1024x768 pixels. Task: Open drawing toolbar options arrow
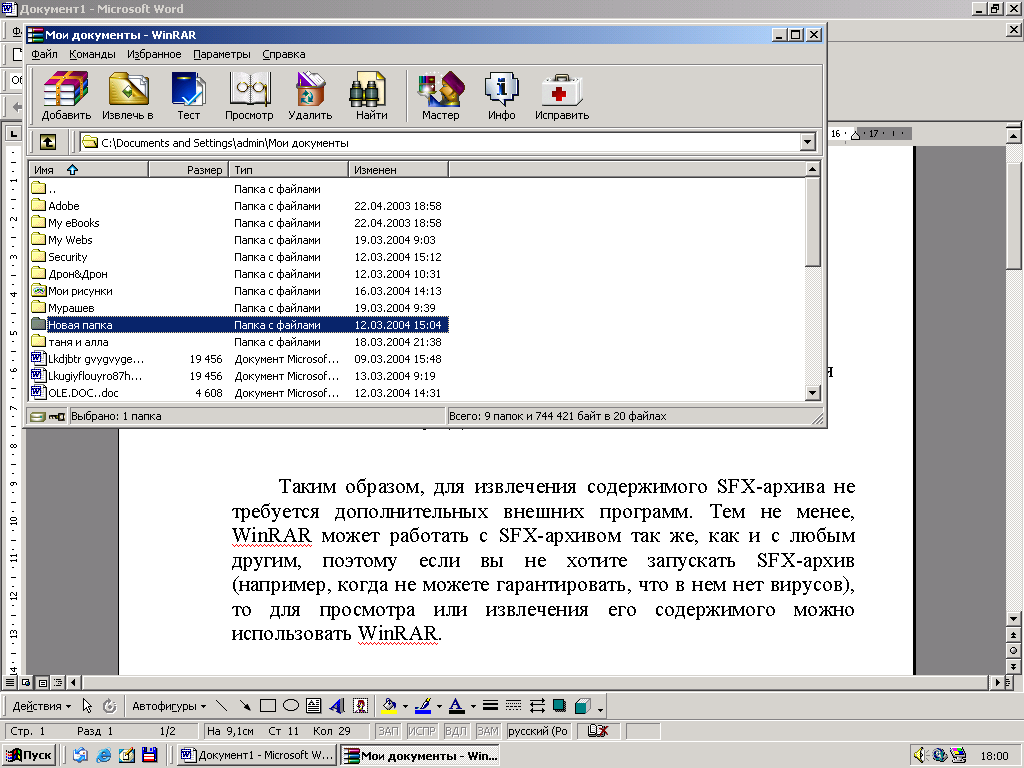tap(600, 708)
